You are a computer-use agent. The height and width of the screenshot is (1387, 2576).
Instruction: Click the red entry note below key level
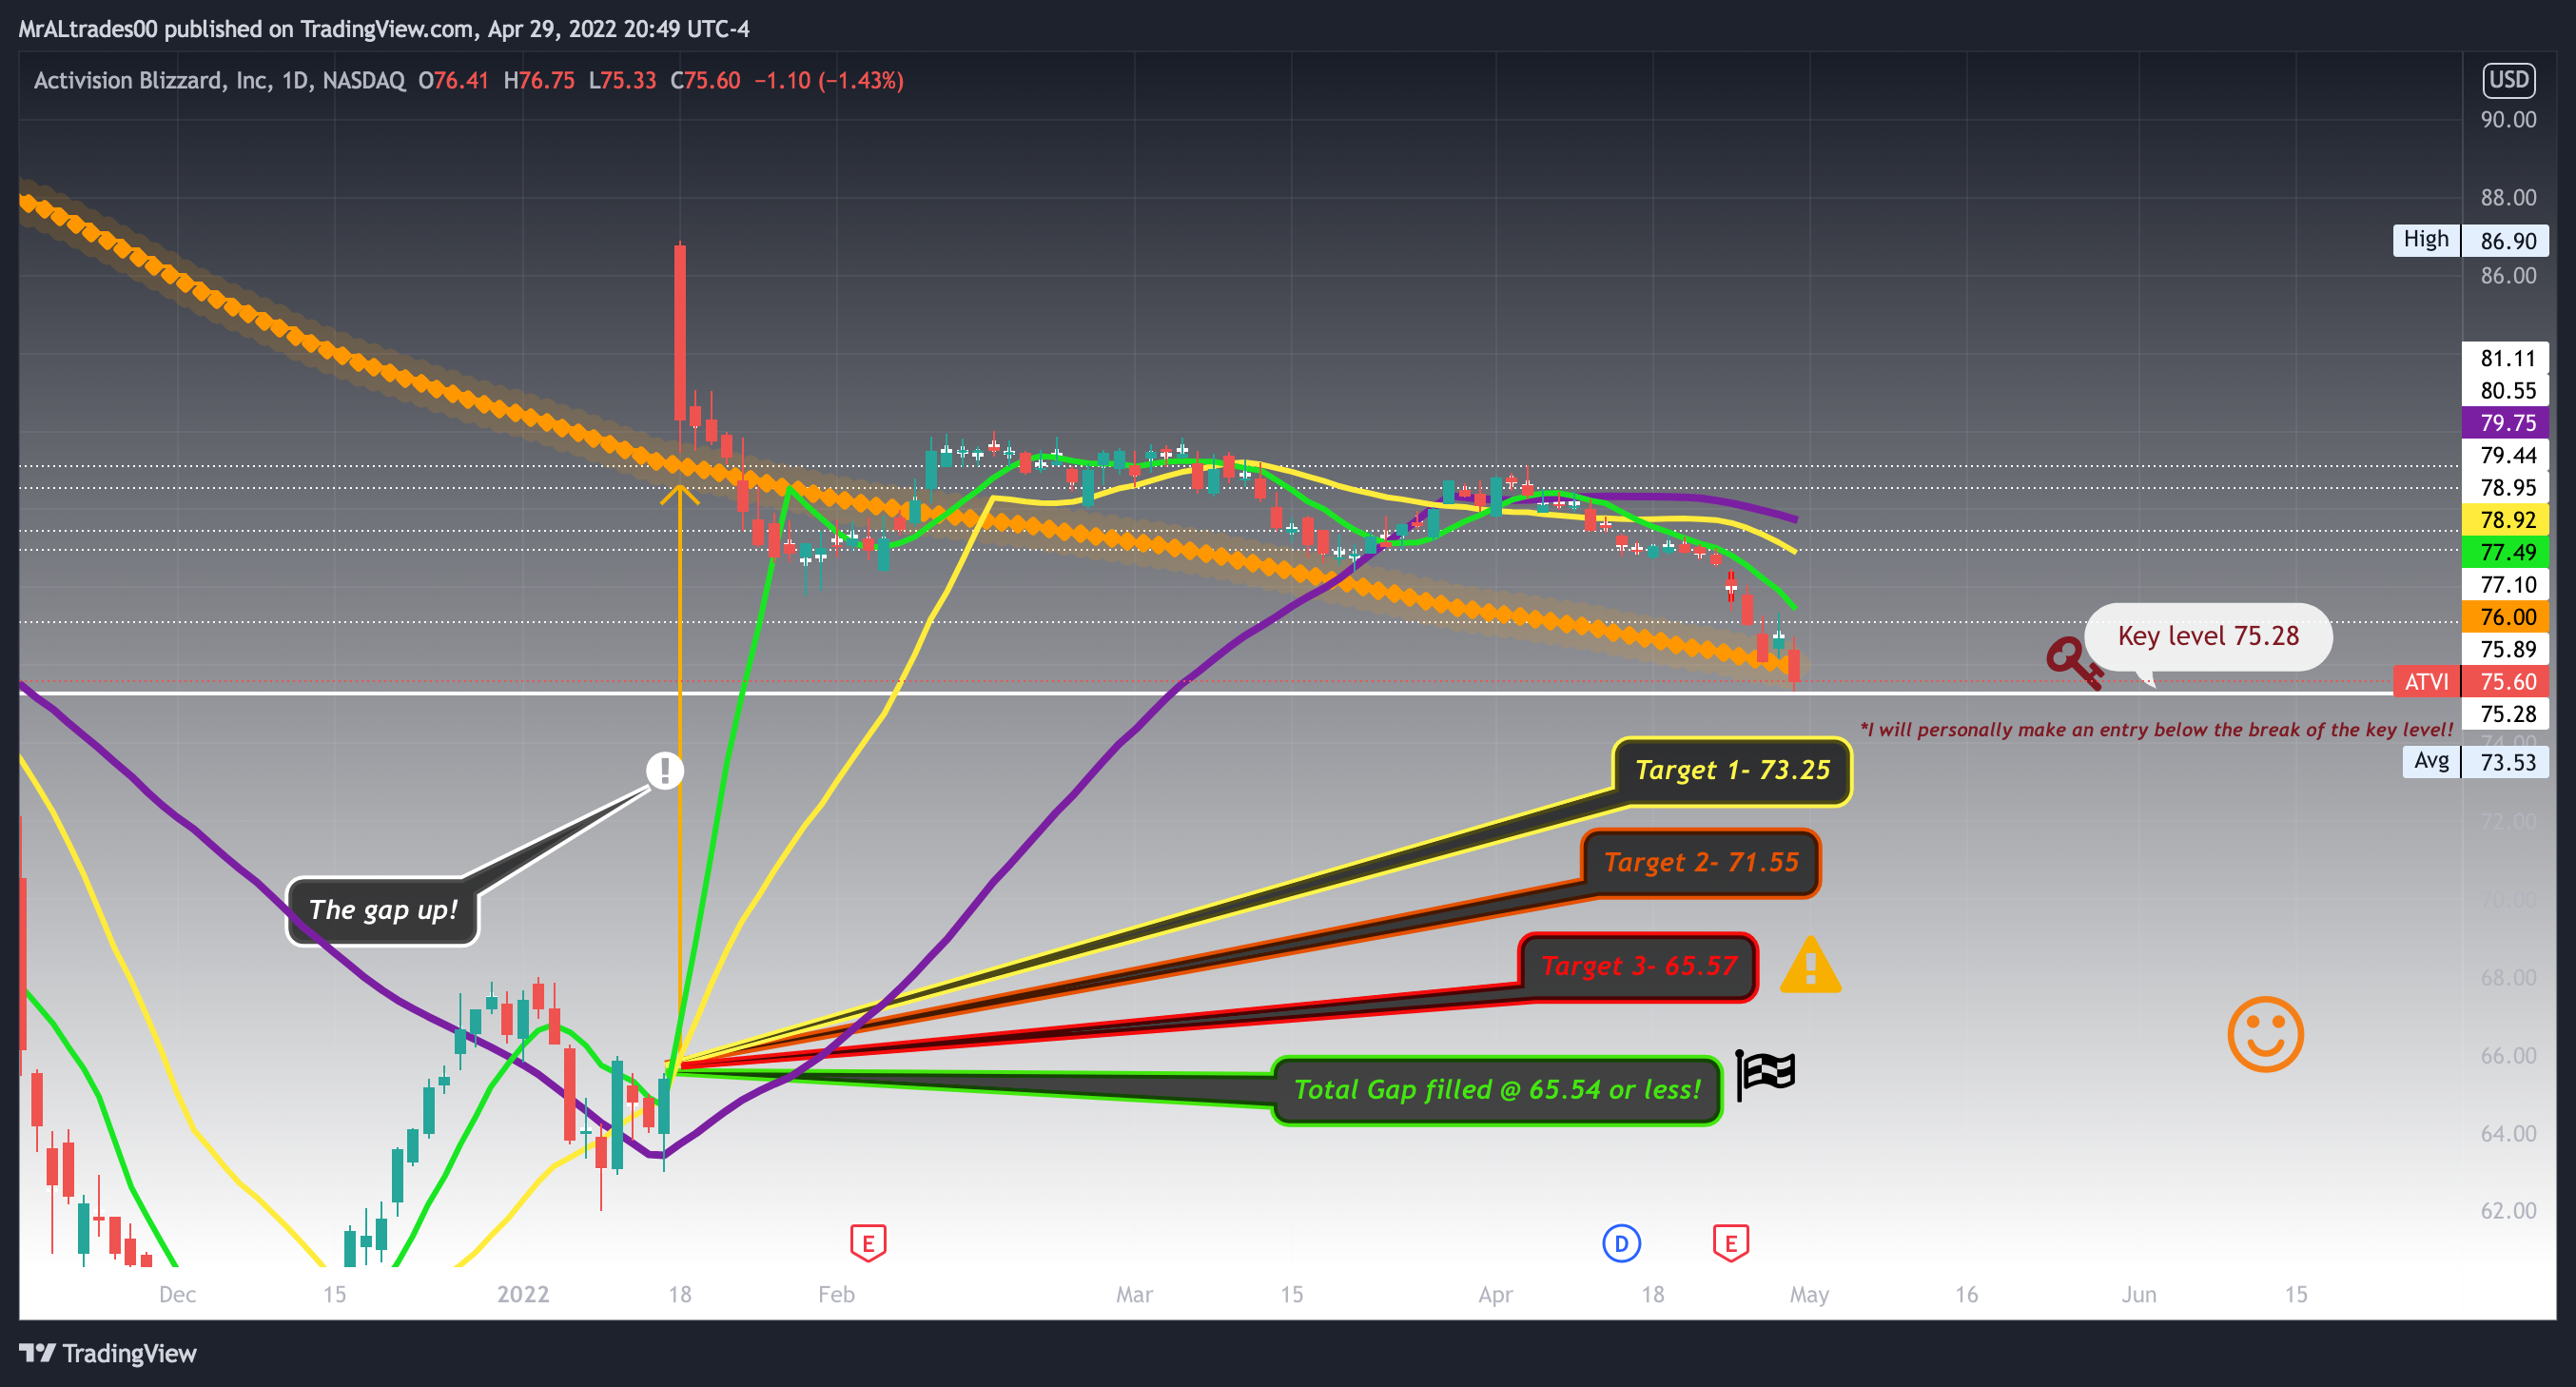(2156, 729)
